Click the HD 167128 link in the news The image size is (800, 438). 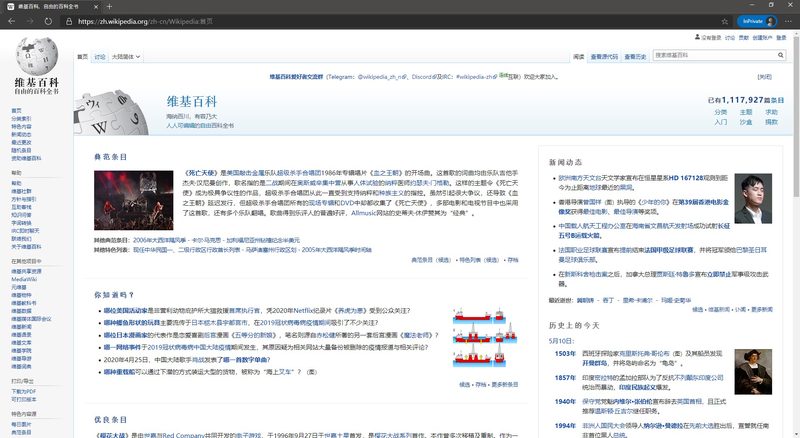(686, 178)
